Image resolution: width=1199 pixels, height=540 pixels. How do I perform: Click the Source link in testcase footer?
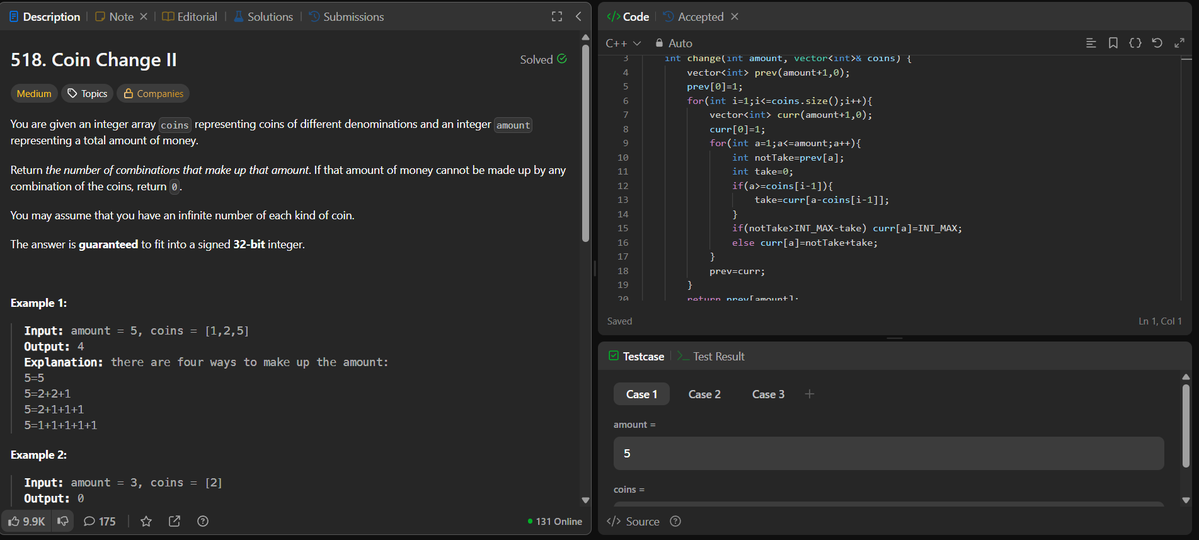pos(633,522)
